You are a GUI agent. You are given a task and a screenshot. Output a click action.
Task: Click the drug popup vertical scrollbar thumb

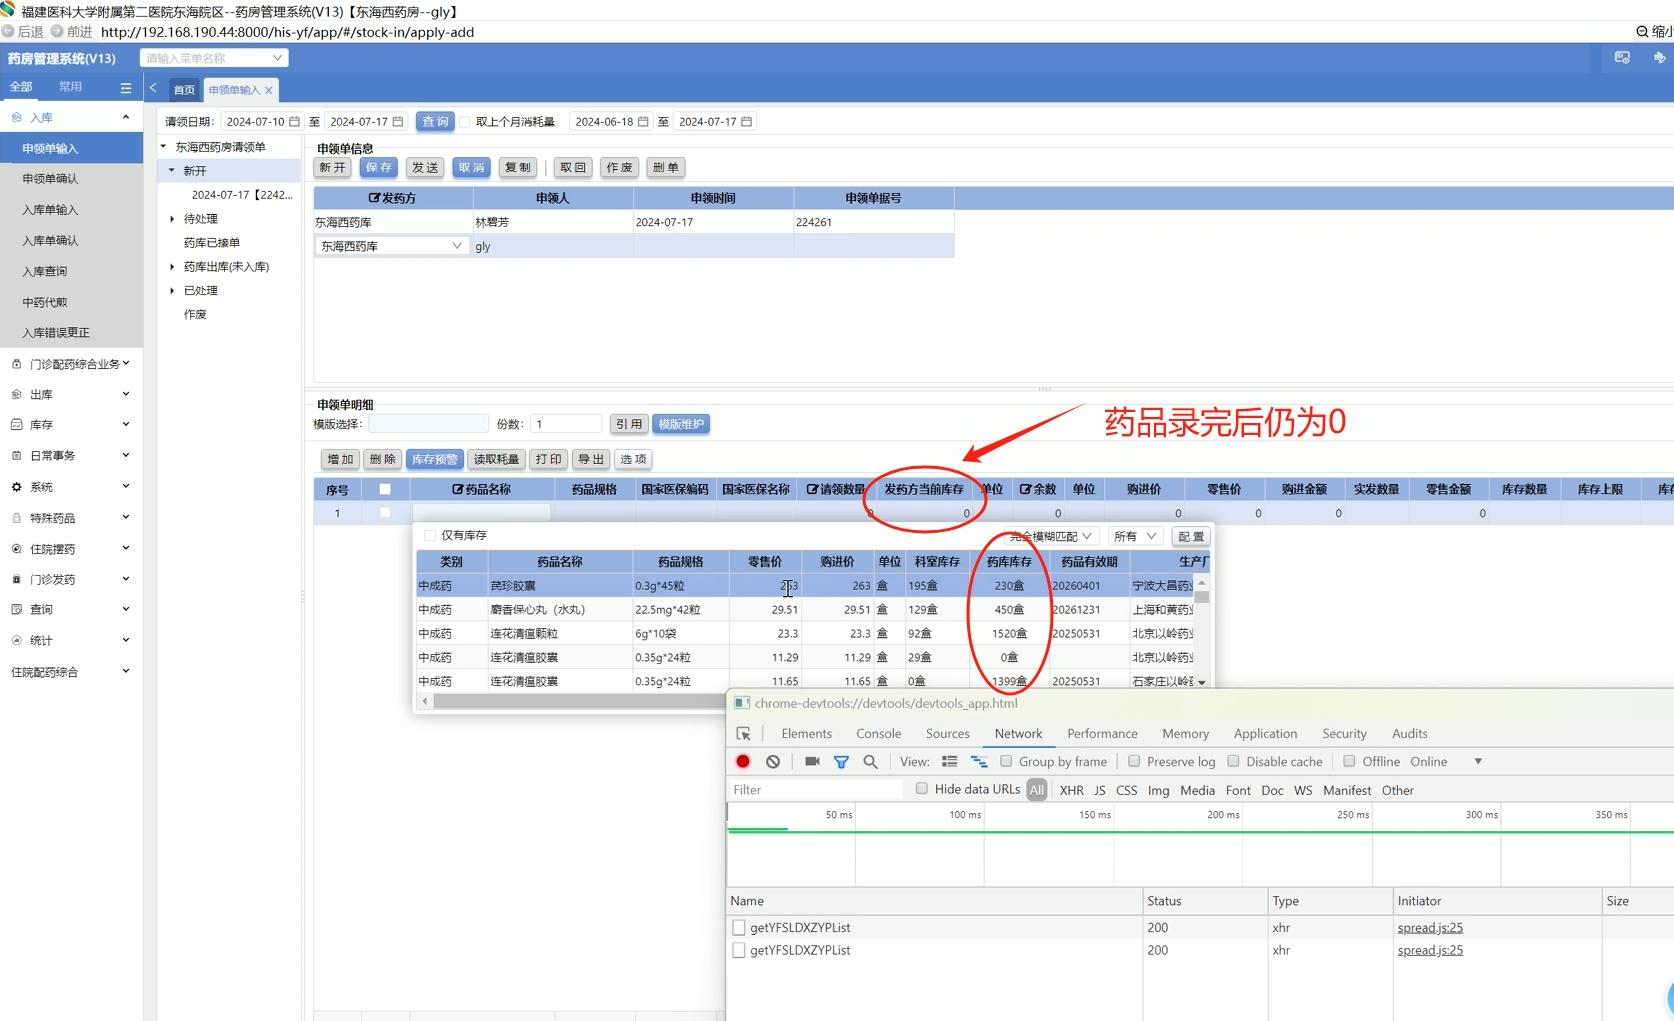coord(1202,596)
